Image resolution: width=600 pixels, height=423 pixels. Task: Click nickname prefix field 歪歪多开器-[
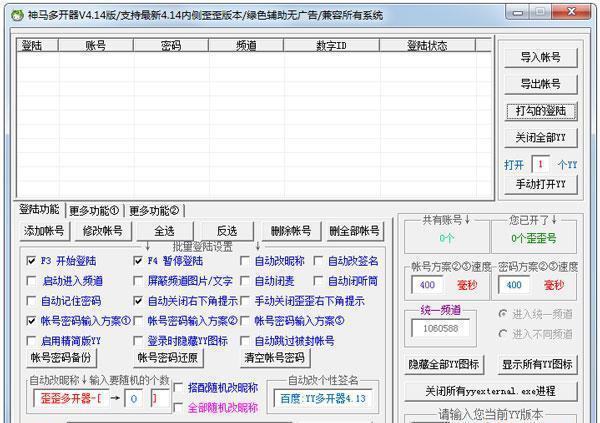point(71,399)
